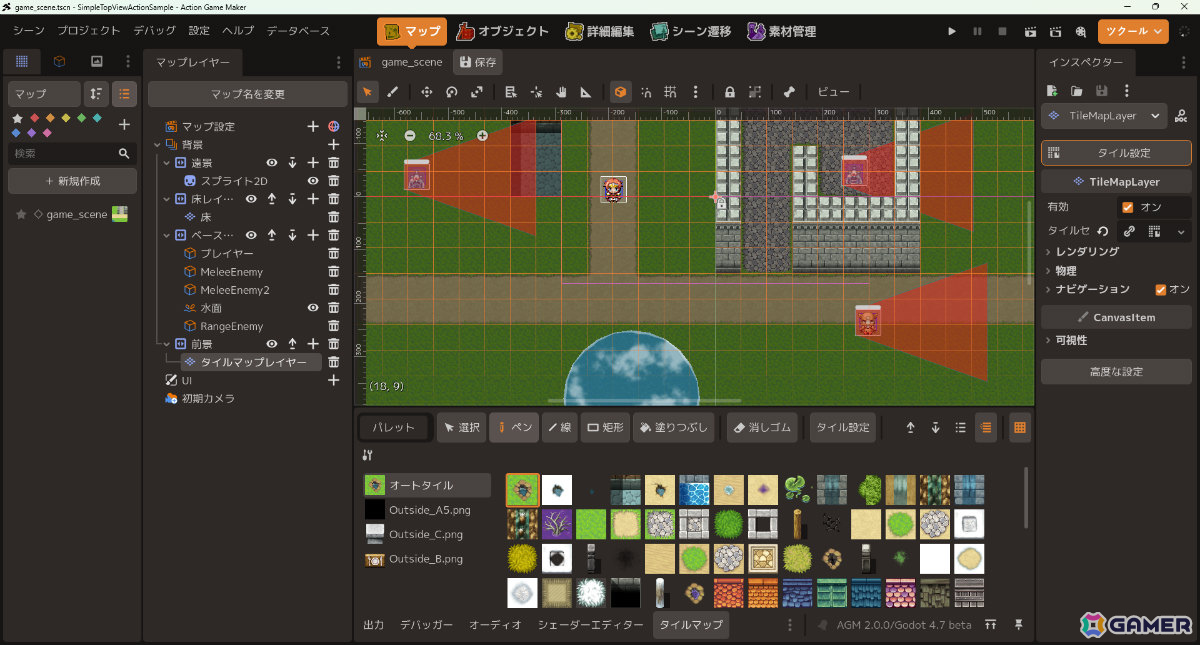
Task: Collapse the 背景 tree group
Action: pyautogui.click(x=158, y=145)
